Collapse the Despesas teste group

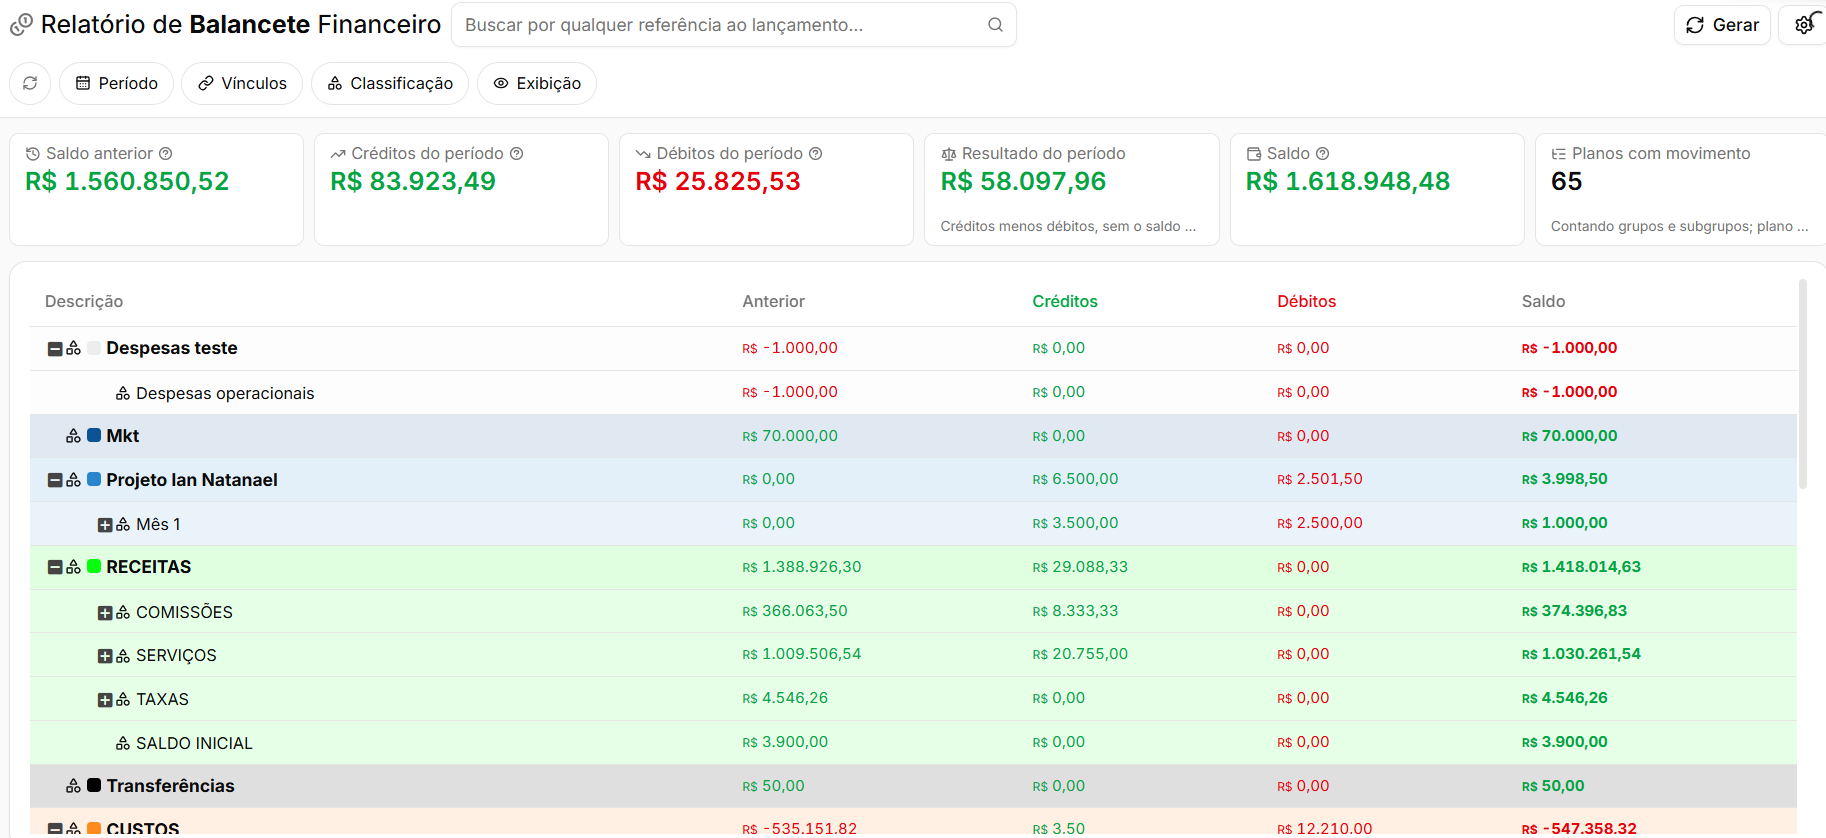(x=55, y=349)
